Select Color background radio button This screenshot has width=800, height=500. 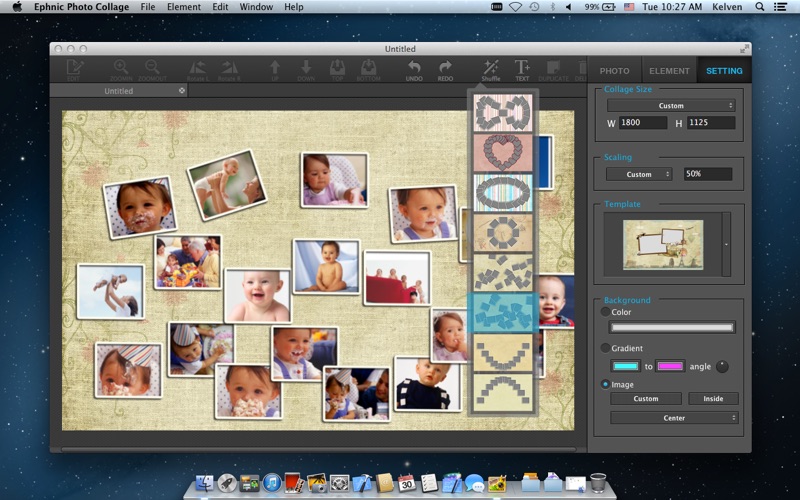point(605,312)
